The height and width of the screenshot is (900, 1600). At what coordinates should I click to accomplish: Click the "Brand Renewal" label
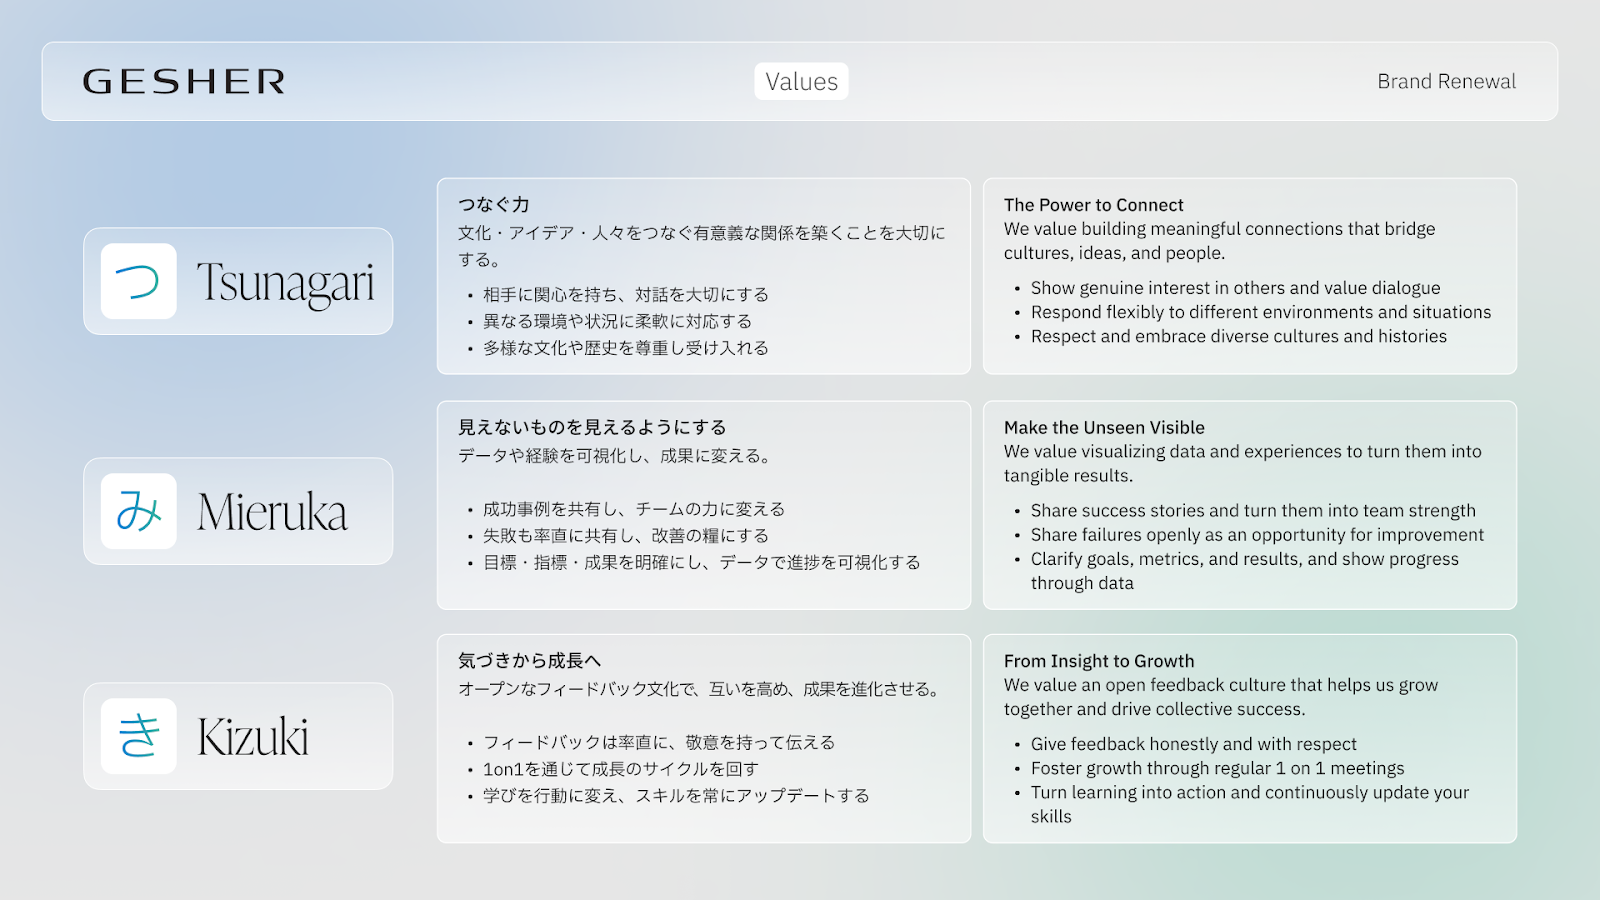tap(1446, 81)
